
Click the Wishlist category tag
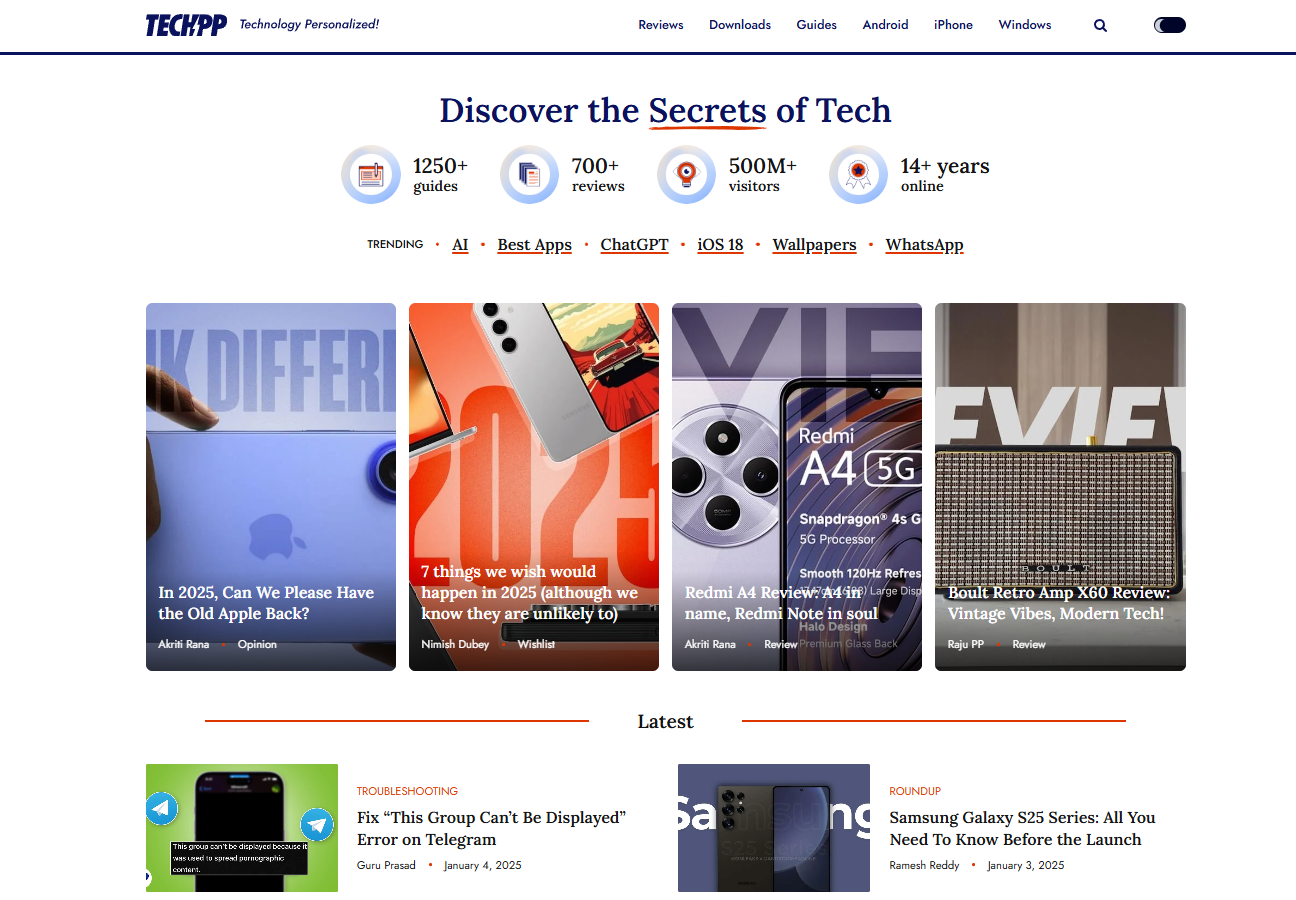(x=536, y=644)
